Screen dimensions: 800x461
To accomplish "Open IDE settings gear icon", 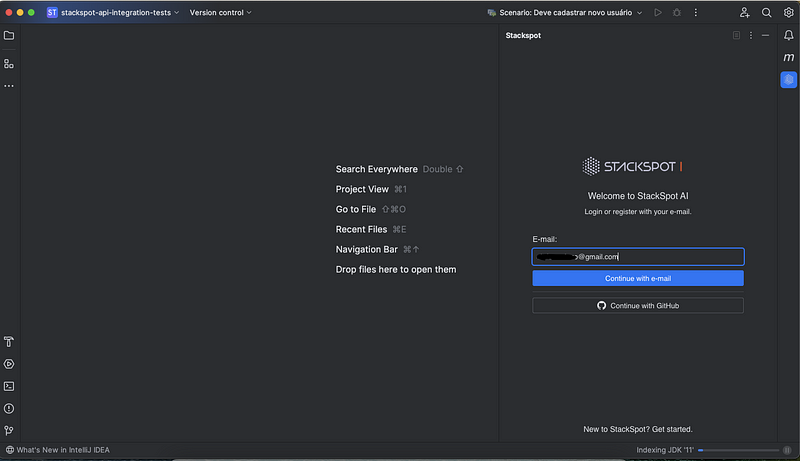I will click(789, 12).
